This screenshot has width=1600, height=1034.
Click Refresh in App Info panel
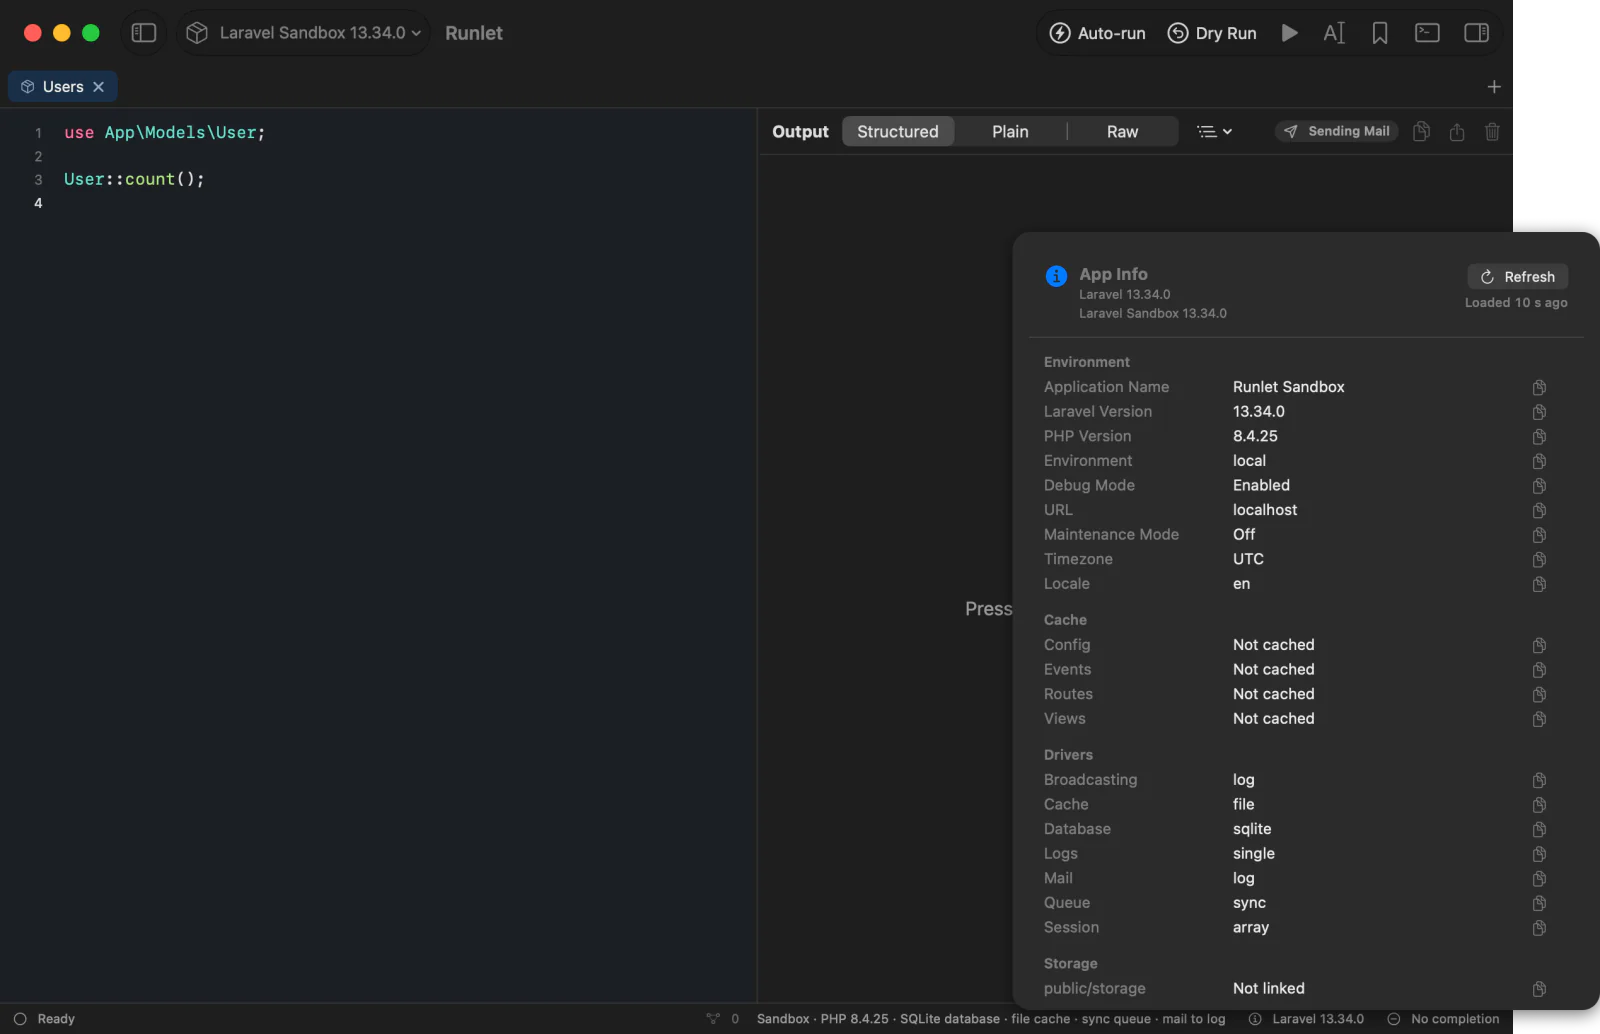click(1517, 277)
